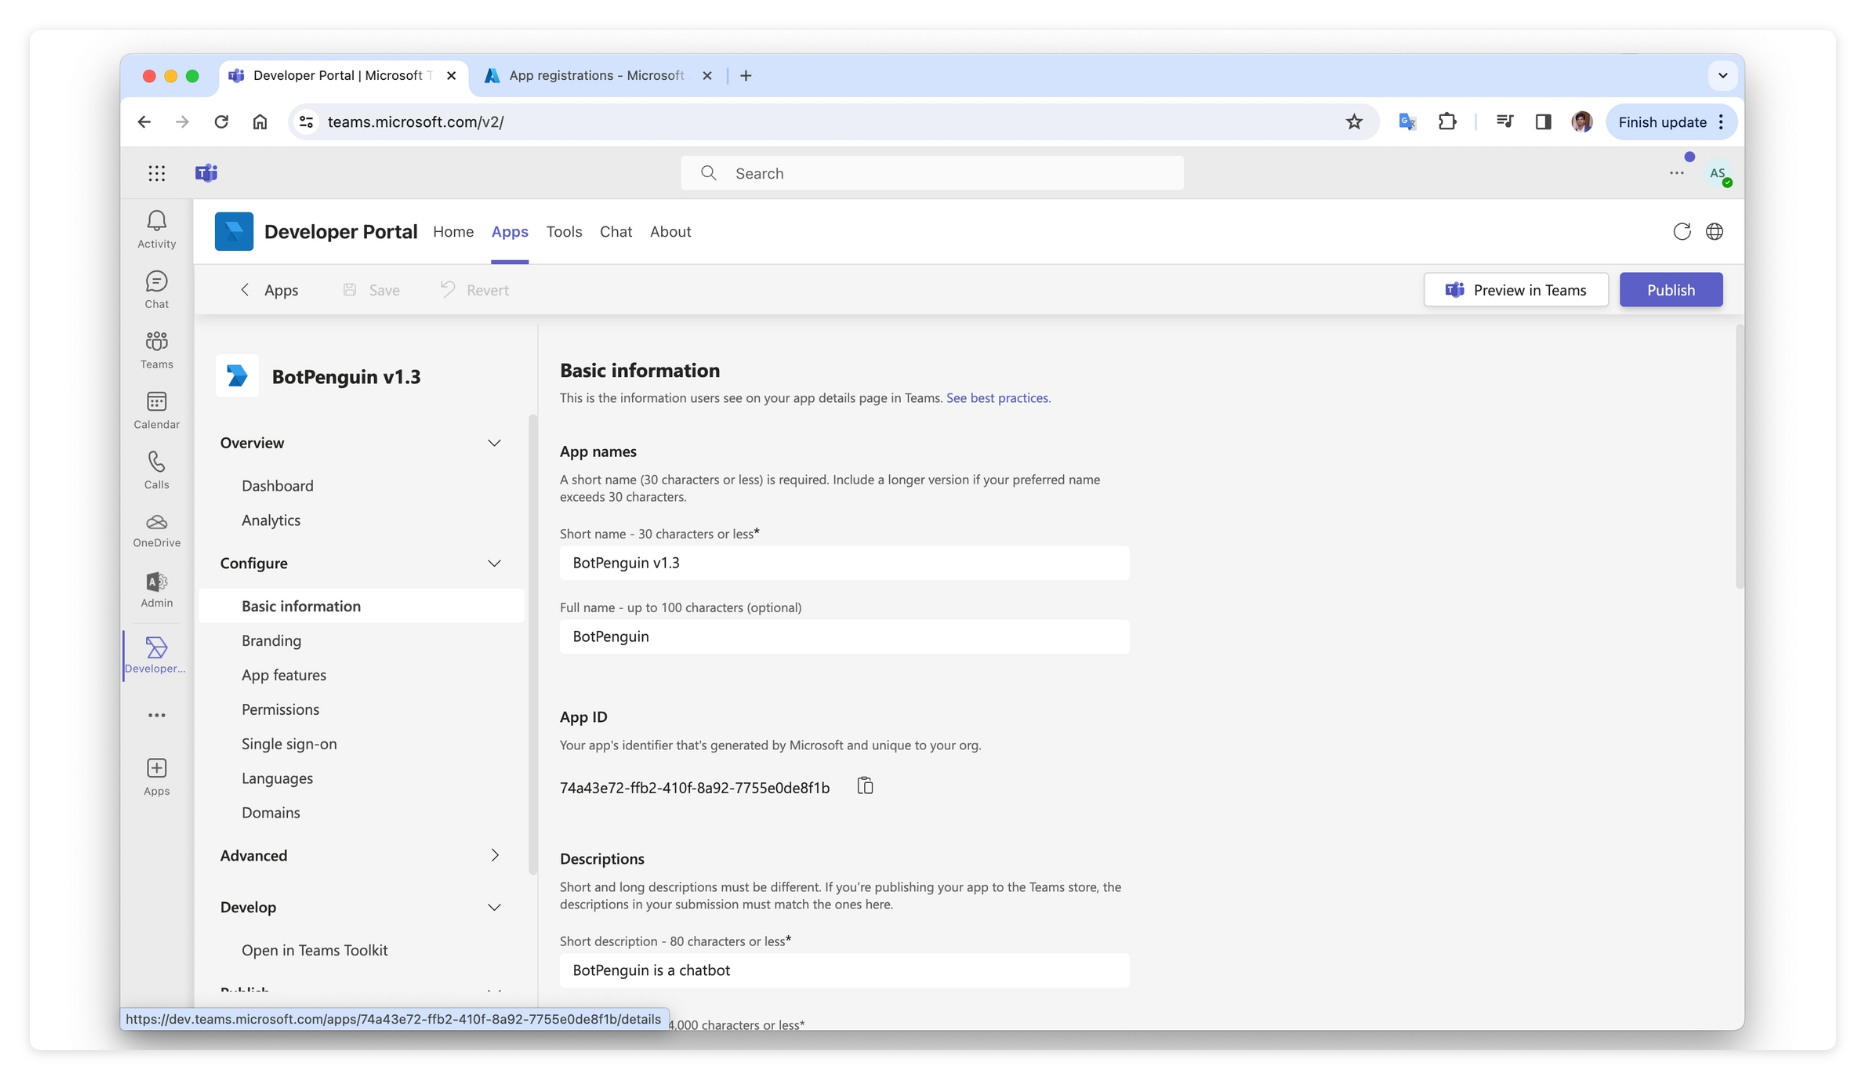
Task: Open Calendar from the Teams sidebar
Action: (x=156, y=408)
